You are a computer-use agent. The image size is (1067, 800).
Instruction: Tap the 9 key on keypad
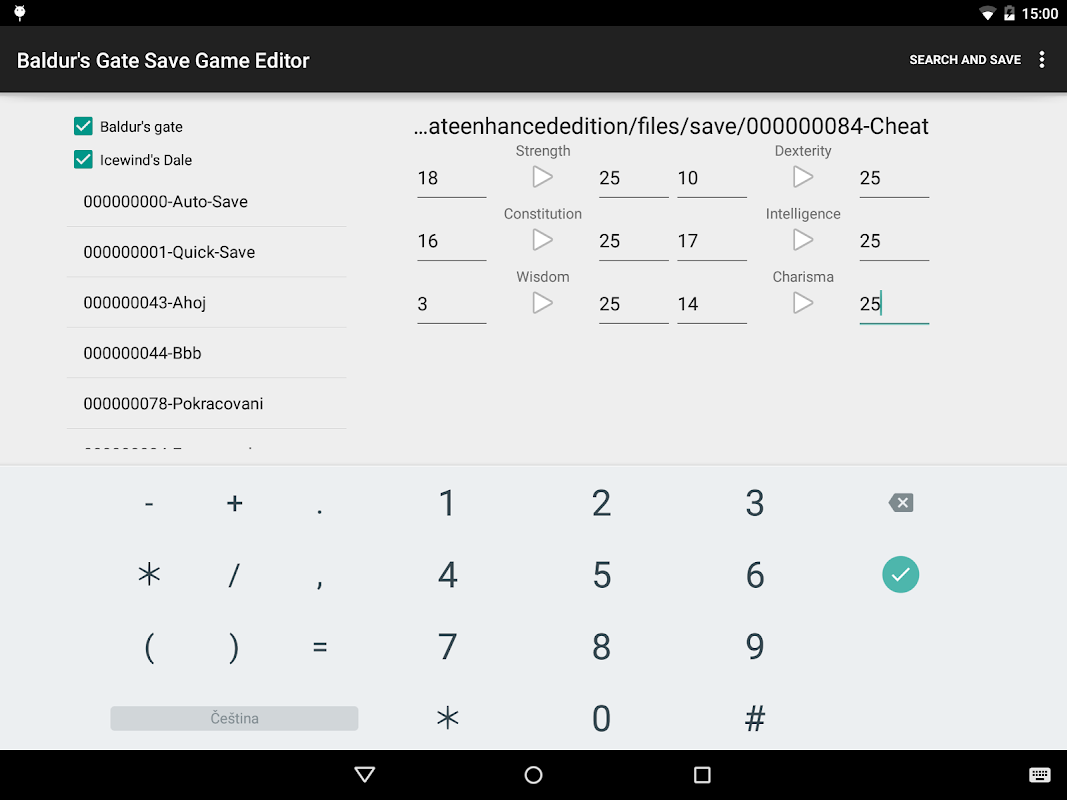click(755, 646)
